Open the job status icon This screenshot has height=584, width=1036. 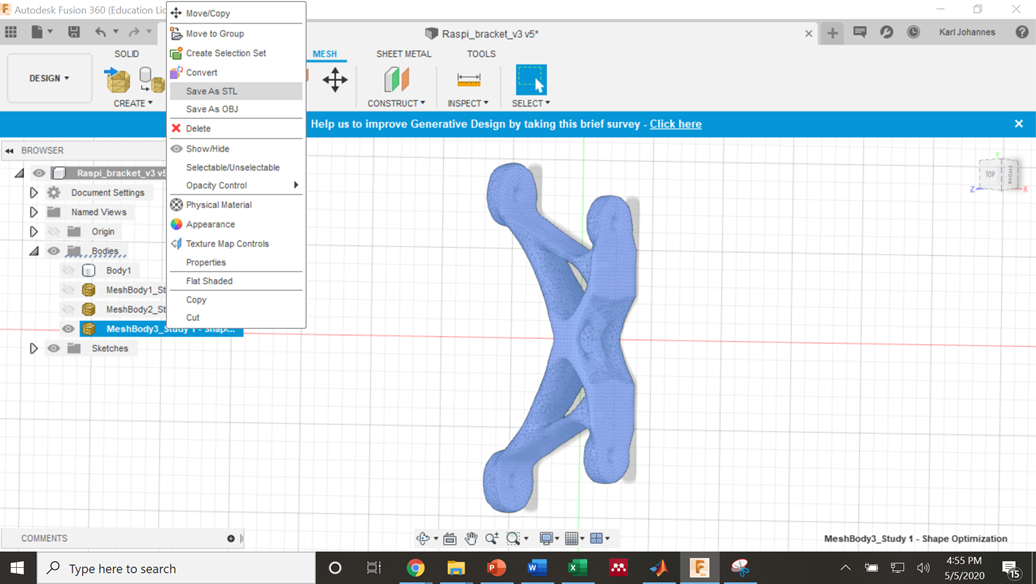(887, 32)
